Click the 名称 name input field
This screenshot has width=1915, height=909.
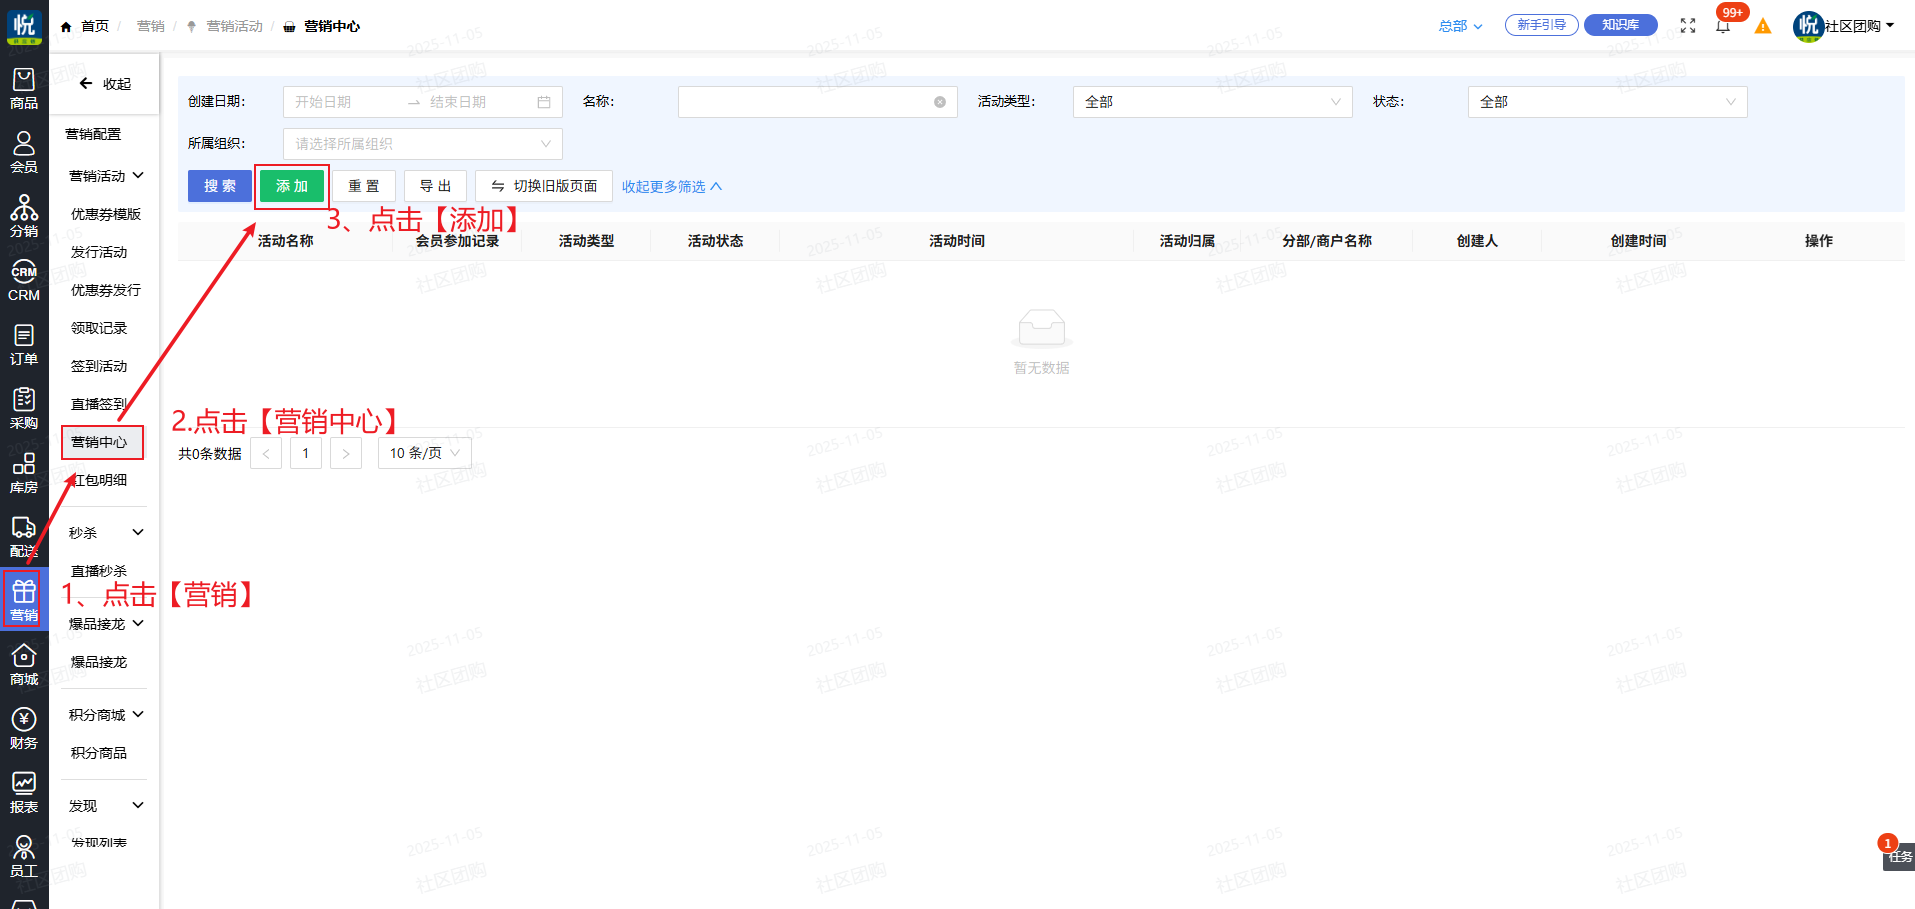(x=806, y=102)
